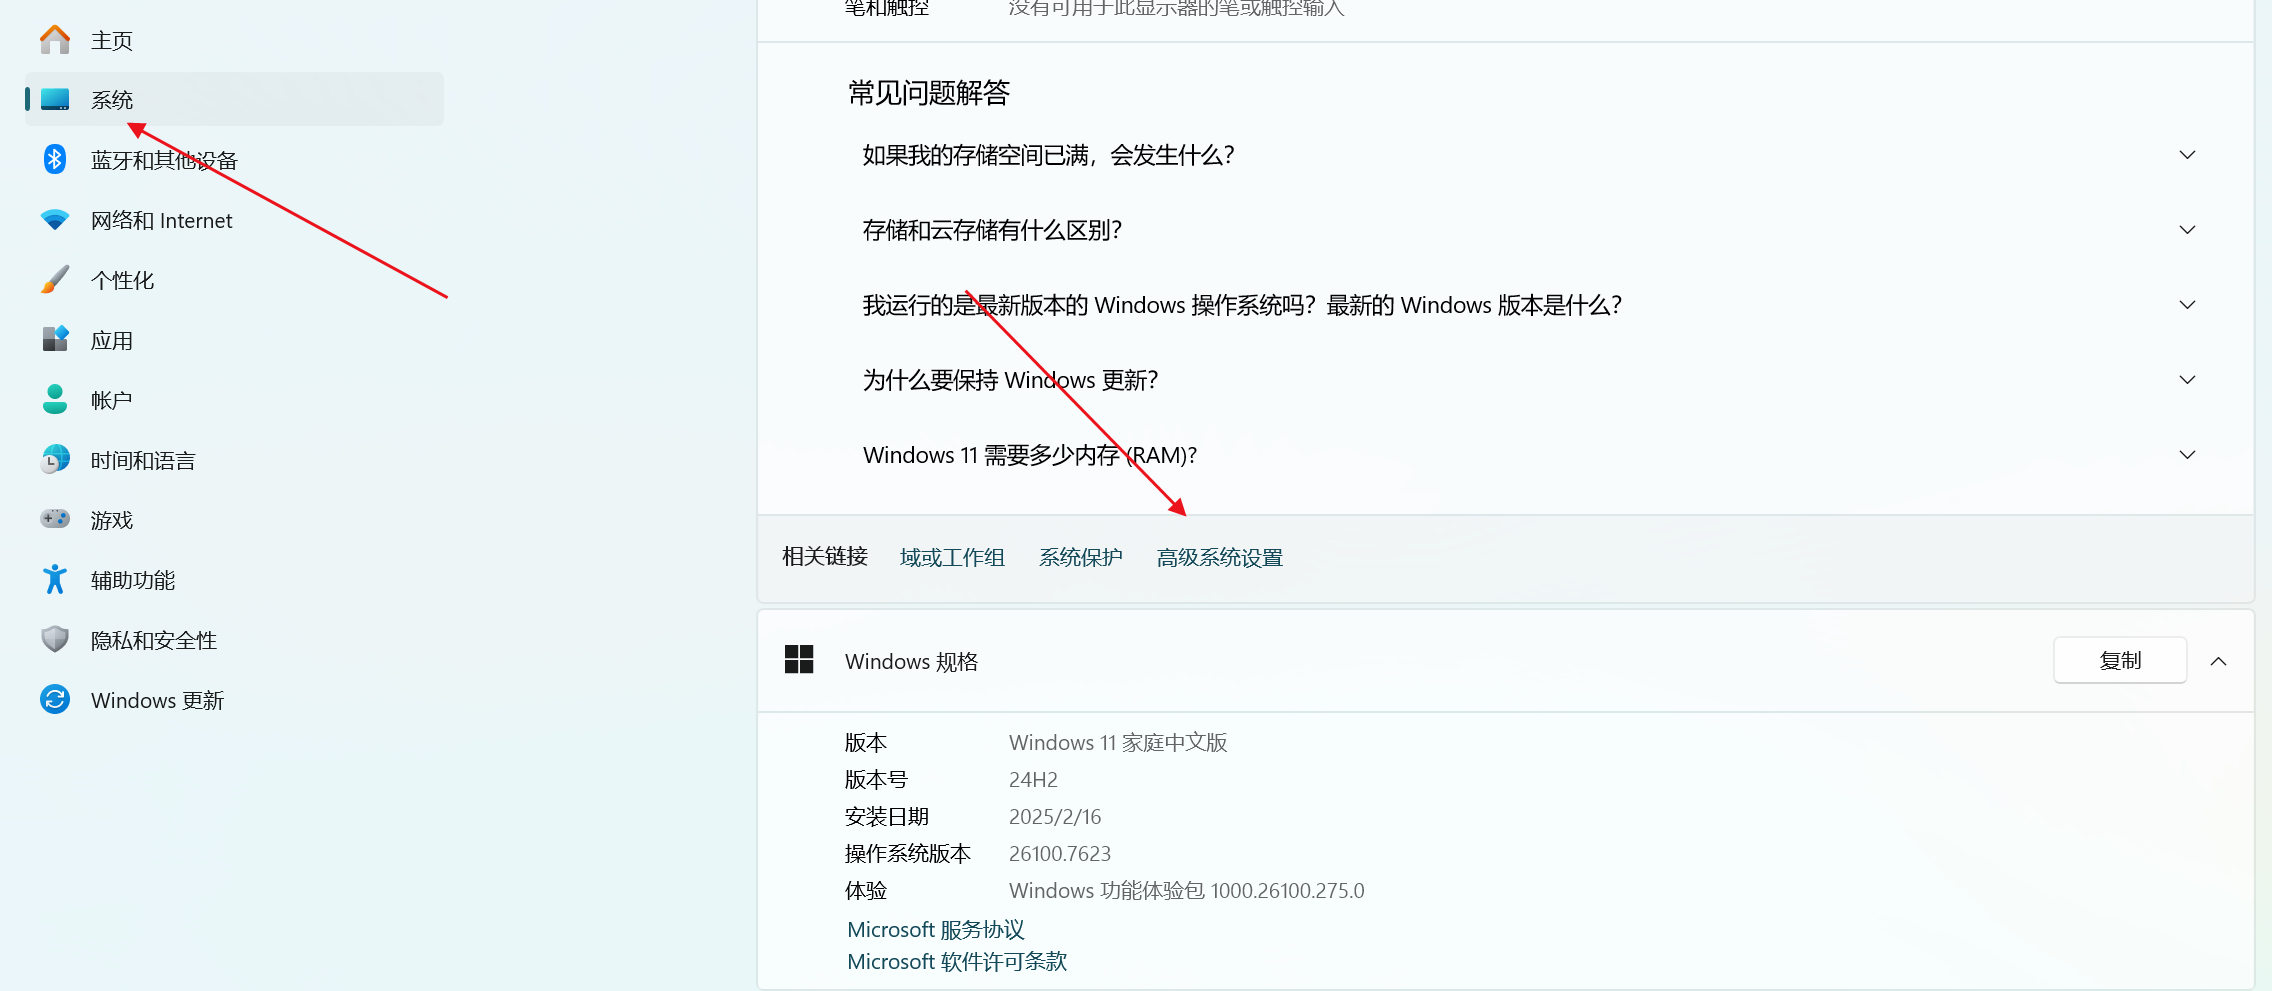Viewport: 2272px width, 991px height.
Task: Open 主页 in the settings sidebar
Action: 234,40
